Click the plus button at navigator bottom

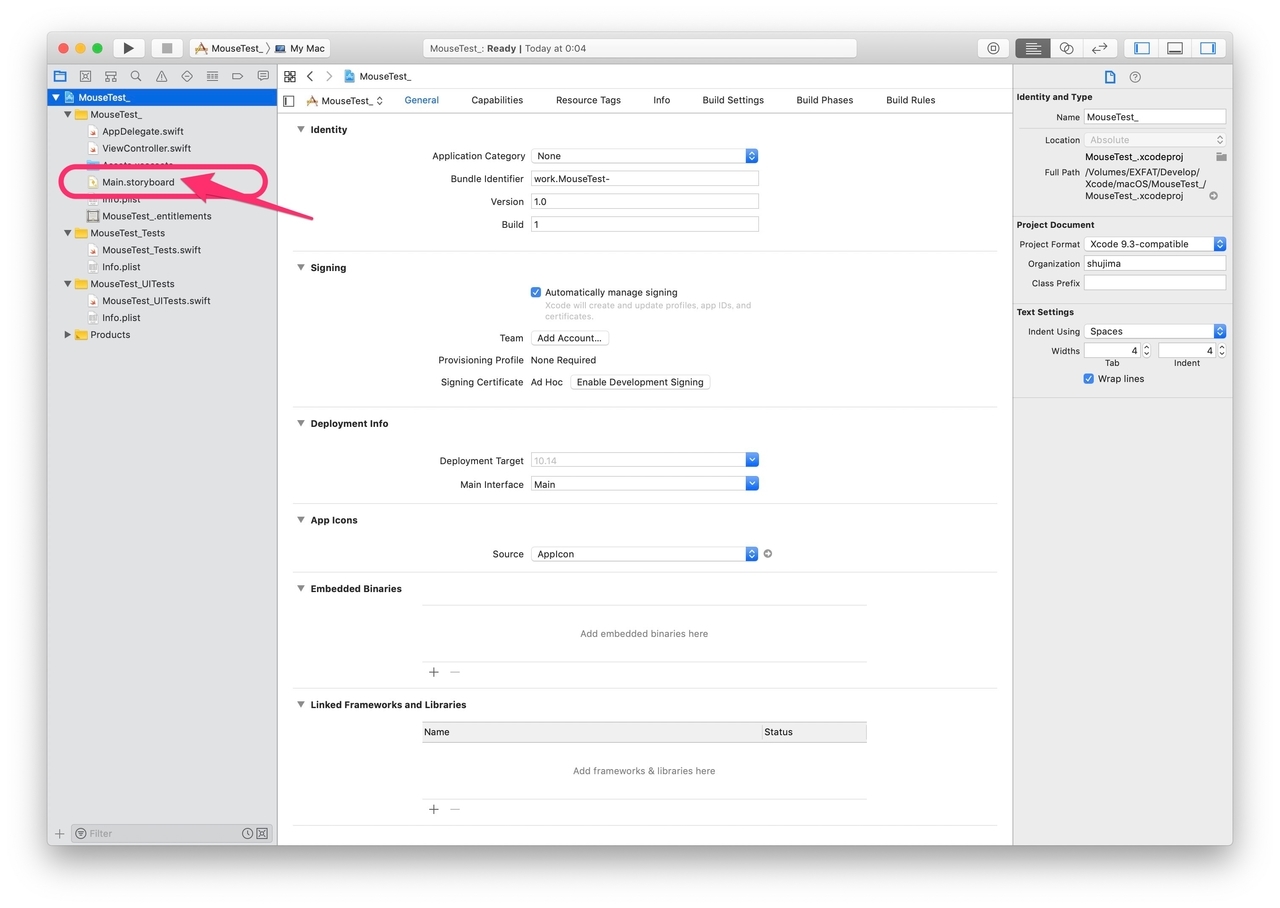pyautogui.click(x=59, y=833)
